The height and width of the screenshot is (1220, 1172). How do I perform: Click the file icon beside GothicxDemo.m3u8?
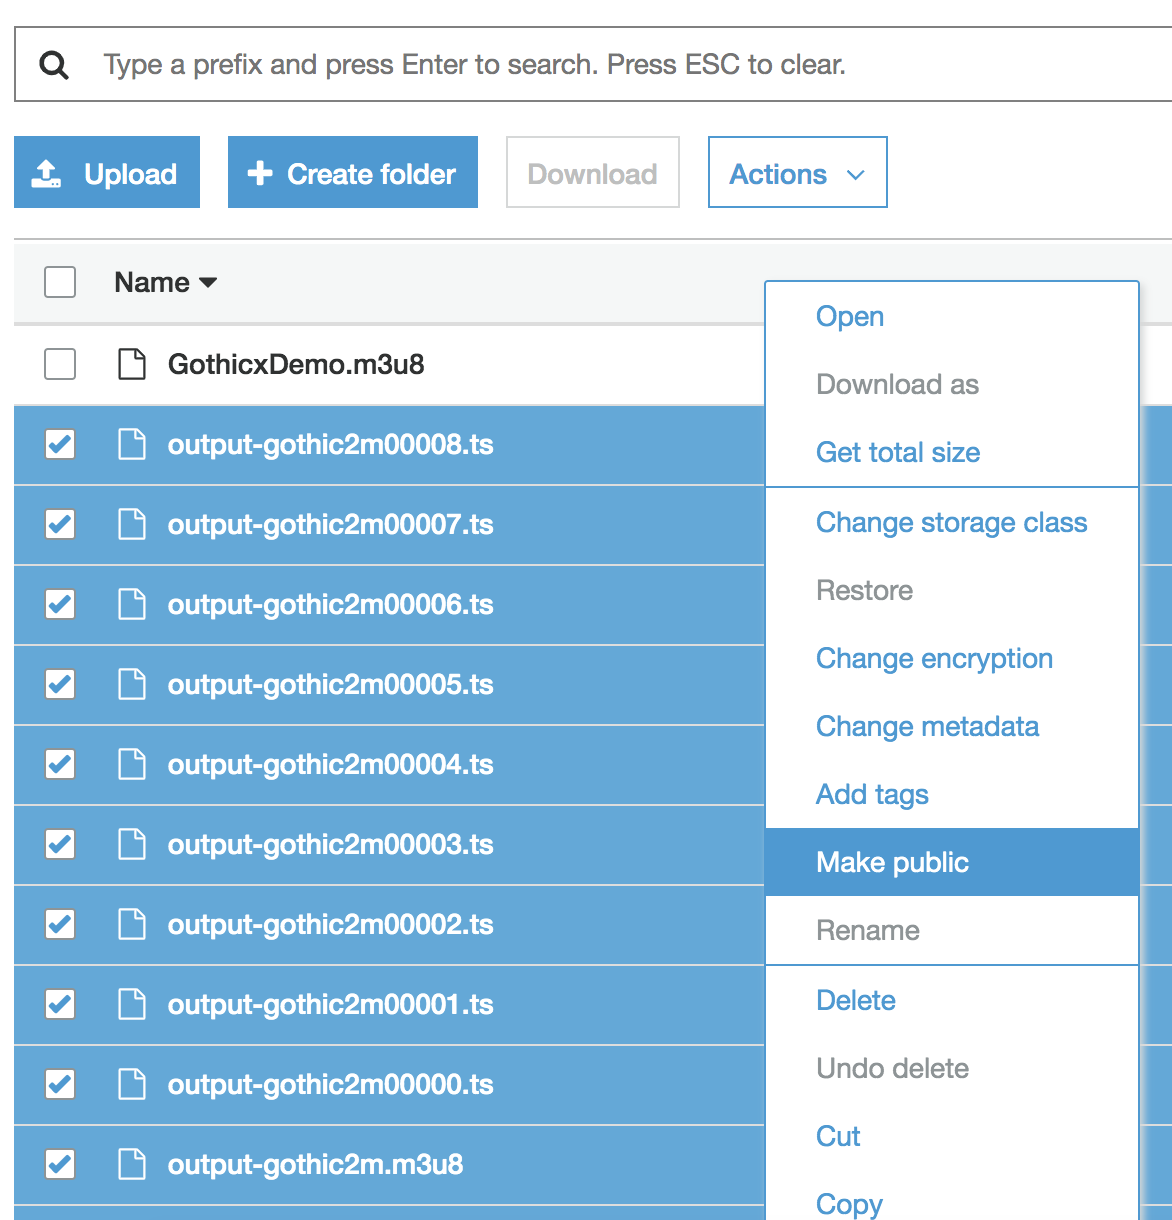click(x=131, y=364)
